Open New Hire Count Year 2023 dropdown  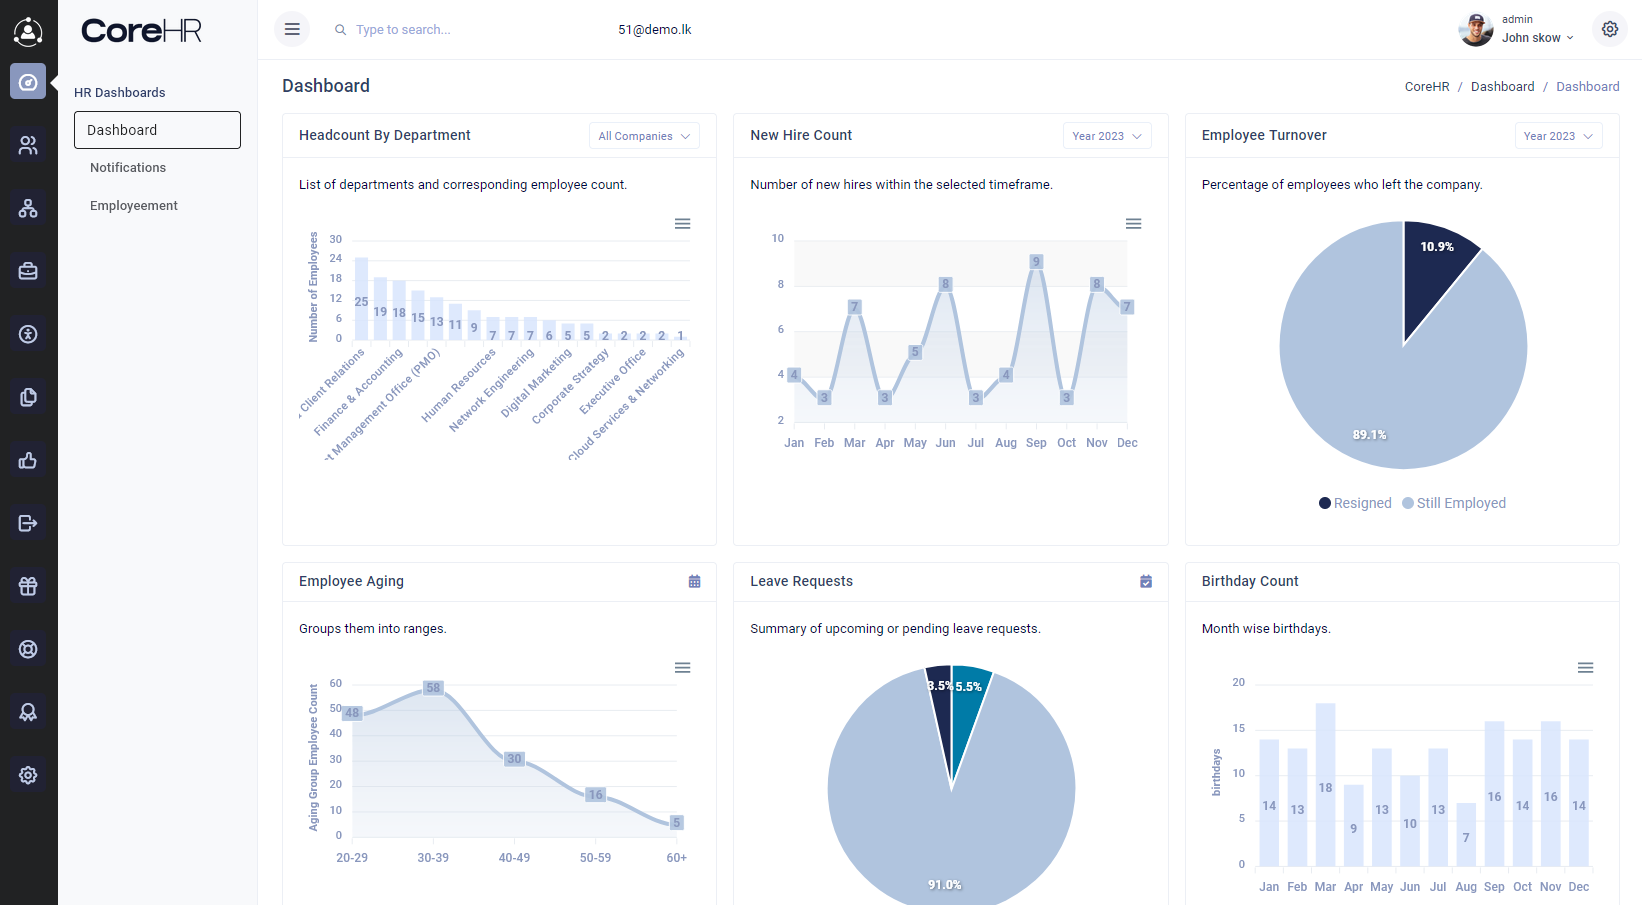pyautogui.click(x=1107, y=136)
